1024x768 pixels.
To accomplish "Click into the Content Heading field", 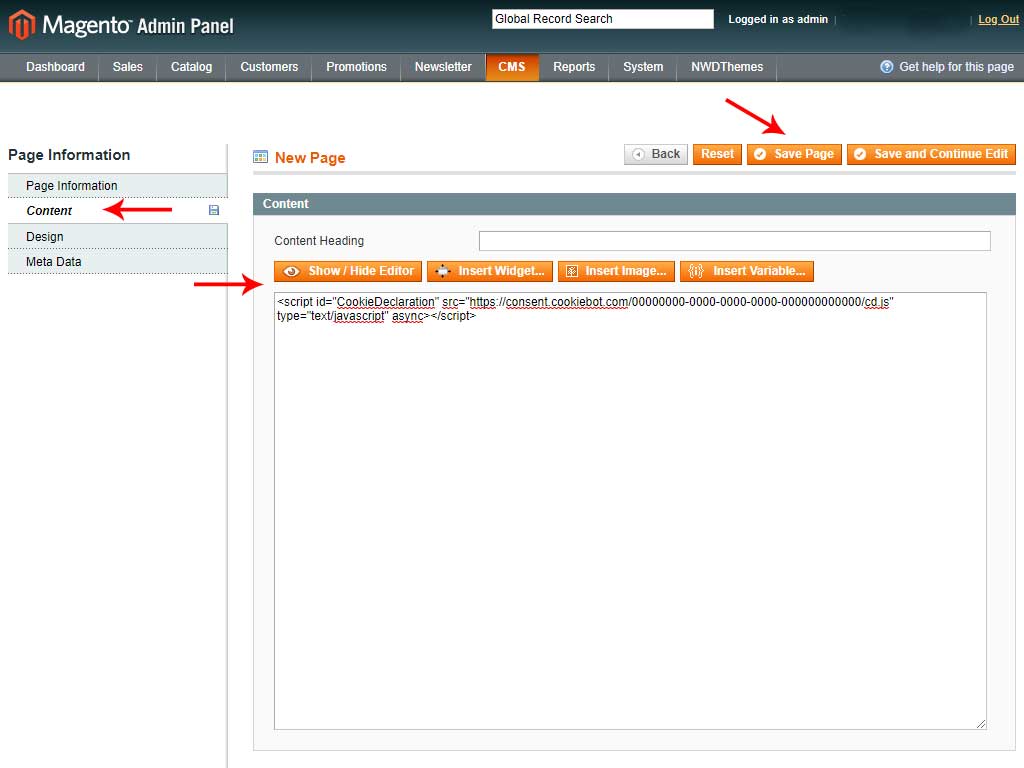I will click(735, 241).
